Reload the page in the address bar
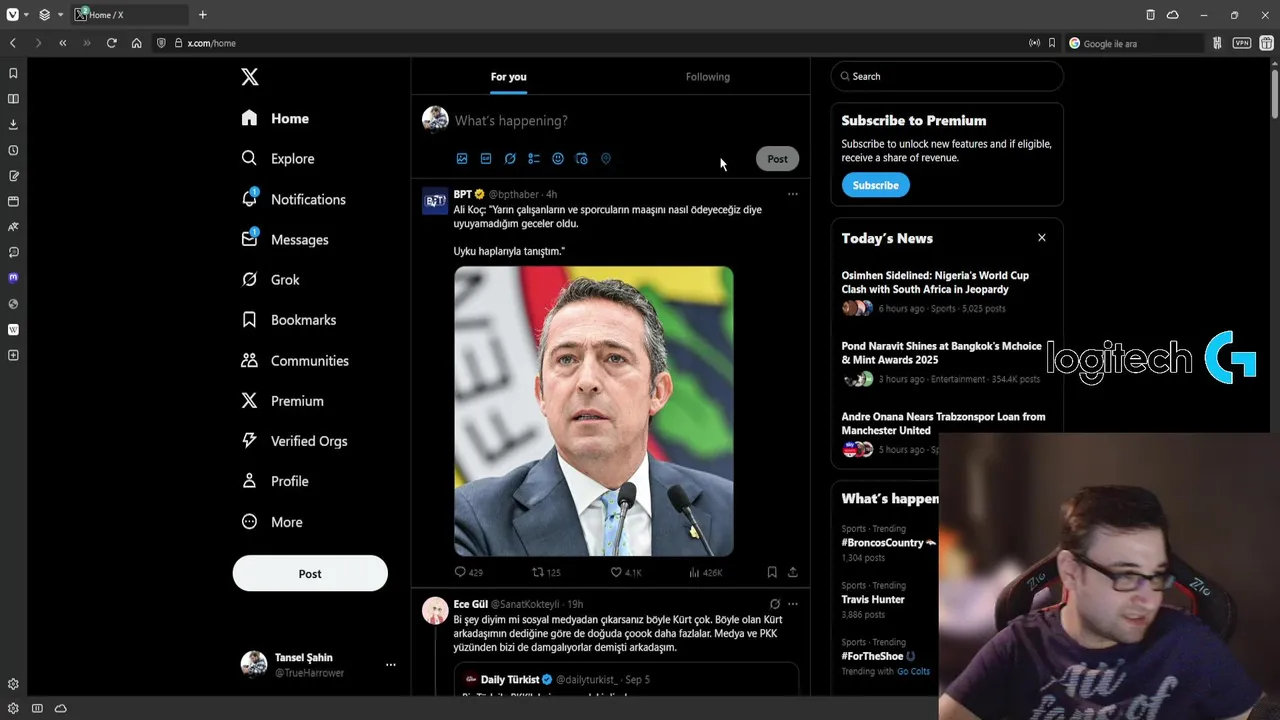The image size is (1280, 720). (111, 43)
